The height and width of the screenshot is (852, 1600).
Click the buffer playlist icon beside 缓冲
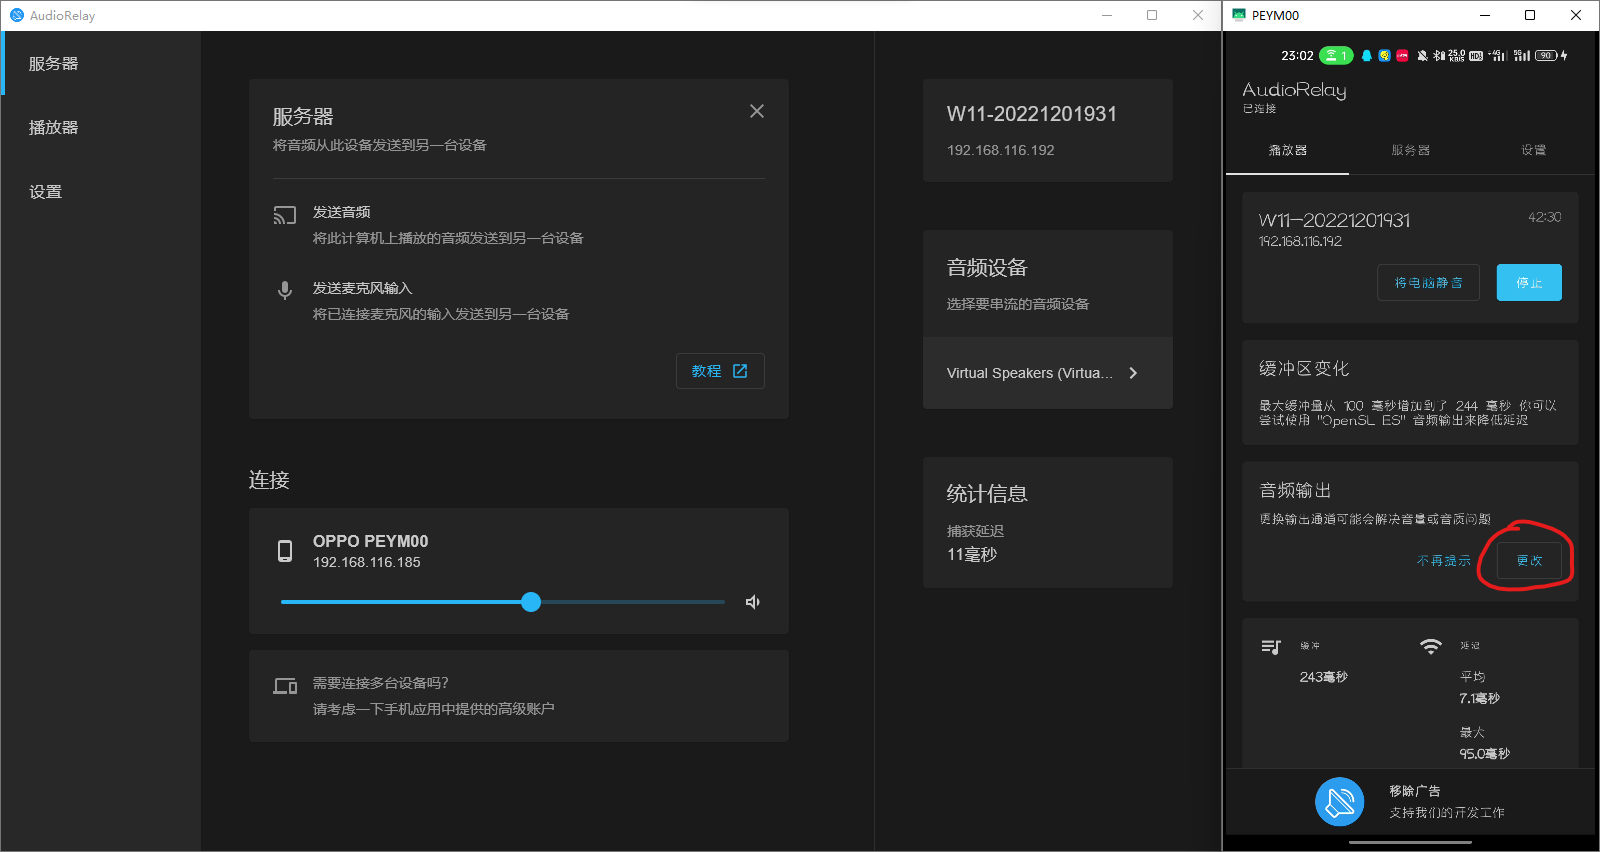pos(1271,647)
